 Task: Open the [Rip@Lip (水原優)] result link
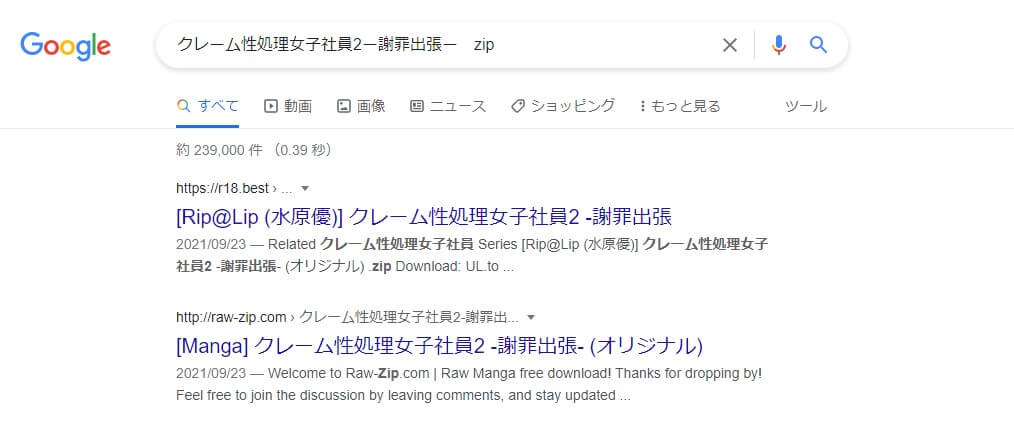(x=424, y=217)
